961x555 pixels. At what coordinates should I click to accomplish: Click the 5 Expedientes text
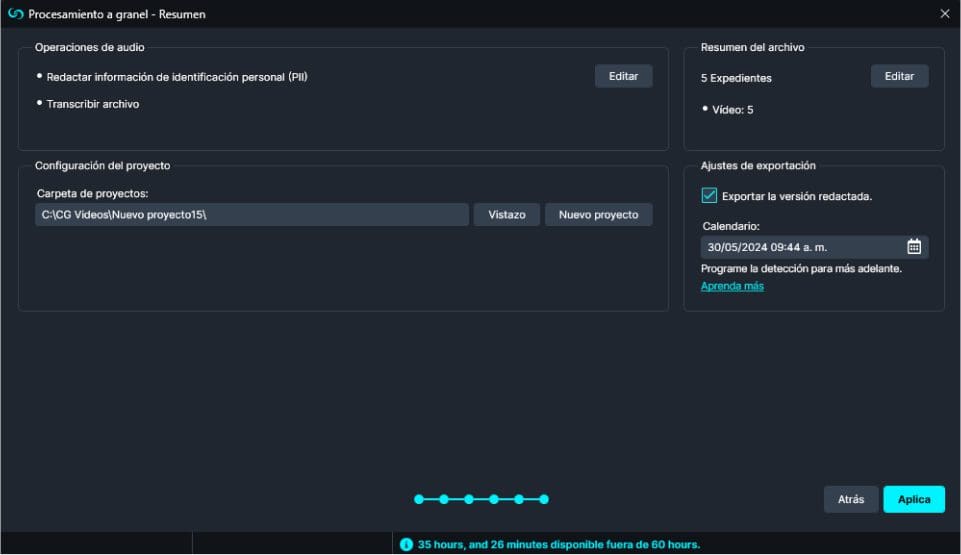pos(736,78)
